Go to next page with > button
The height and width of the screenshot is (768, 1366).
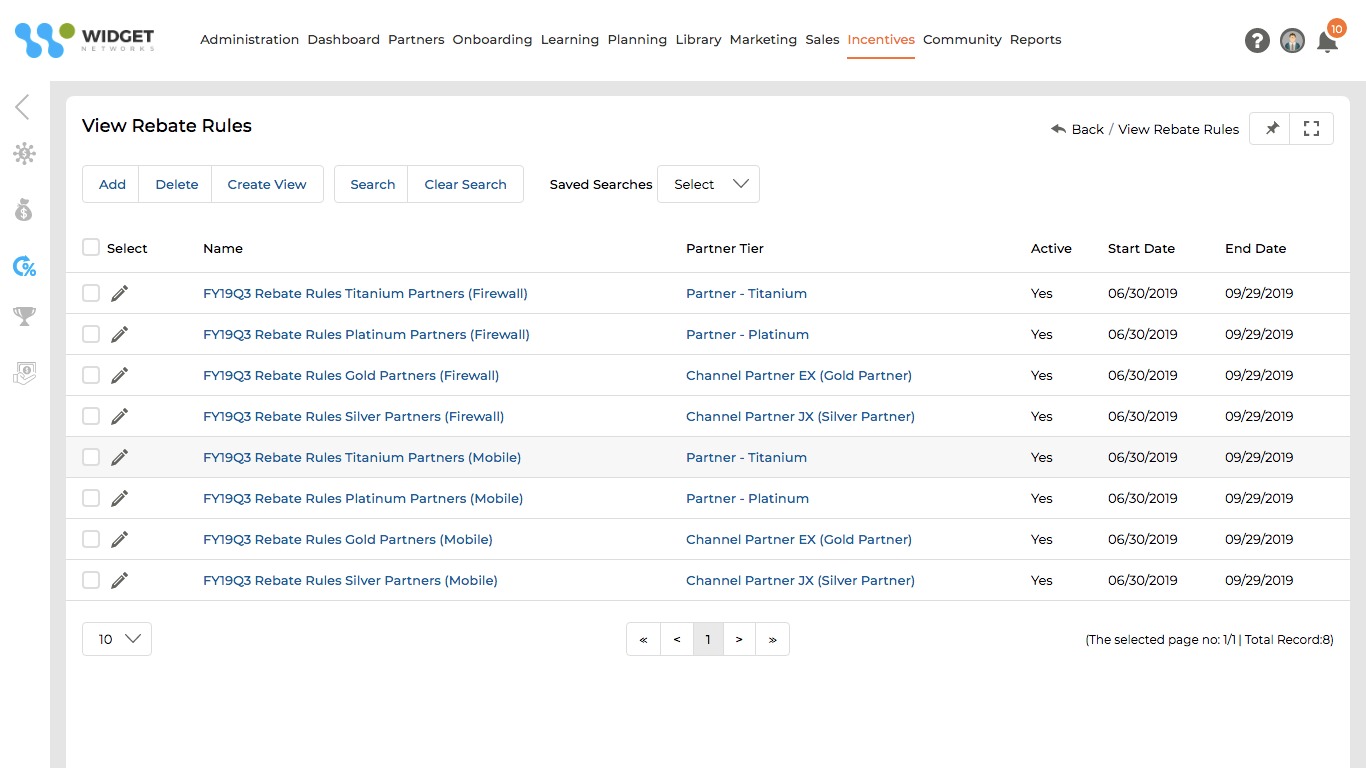(x=739, y=639)
